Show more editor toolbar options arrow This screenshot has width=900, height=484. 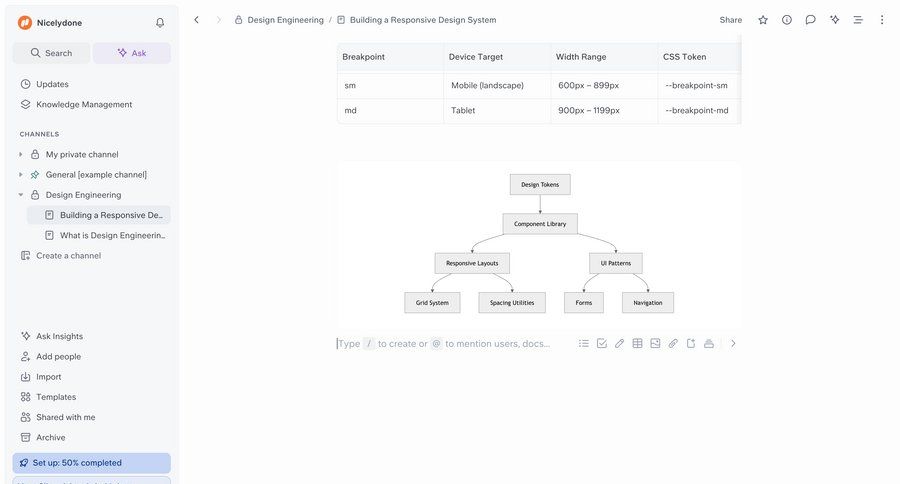(733, 343)
